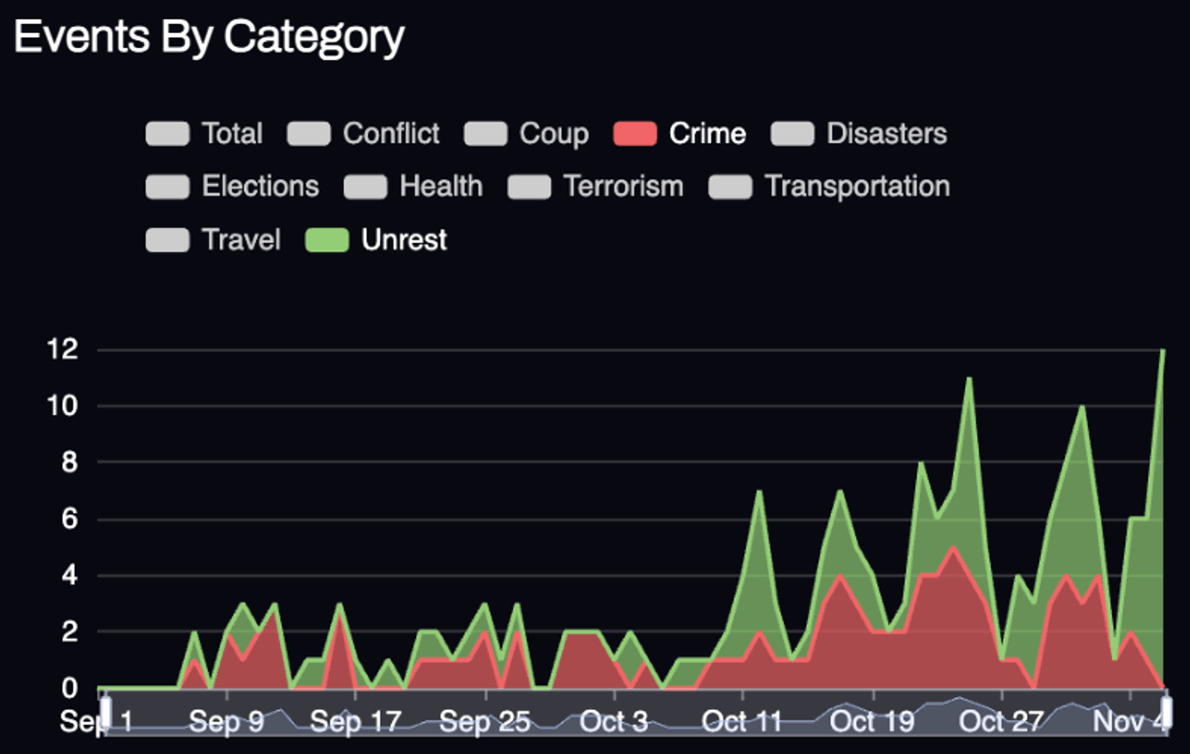Click the Nov 4 peak at 12
The height and width of the screenshot is (754, 1190).
point(1162,351)
